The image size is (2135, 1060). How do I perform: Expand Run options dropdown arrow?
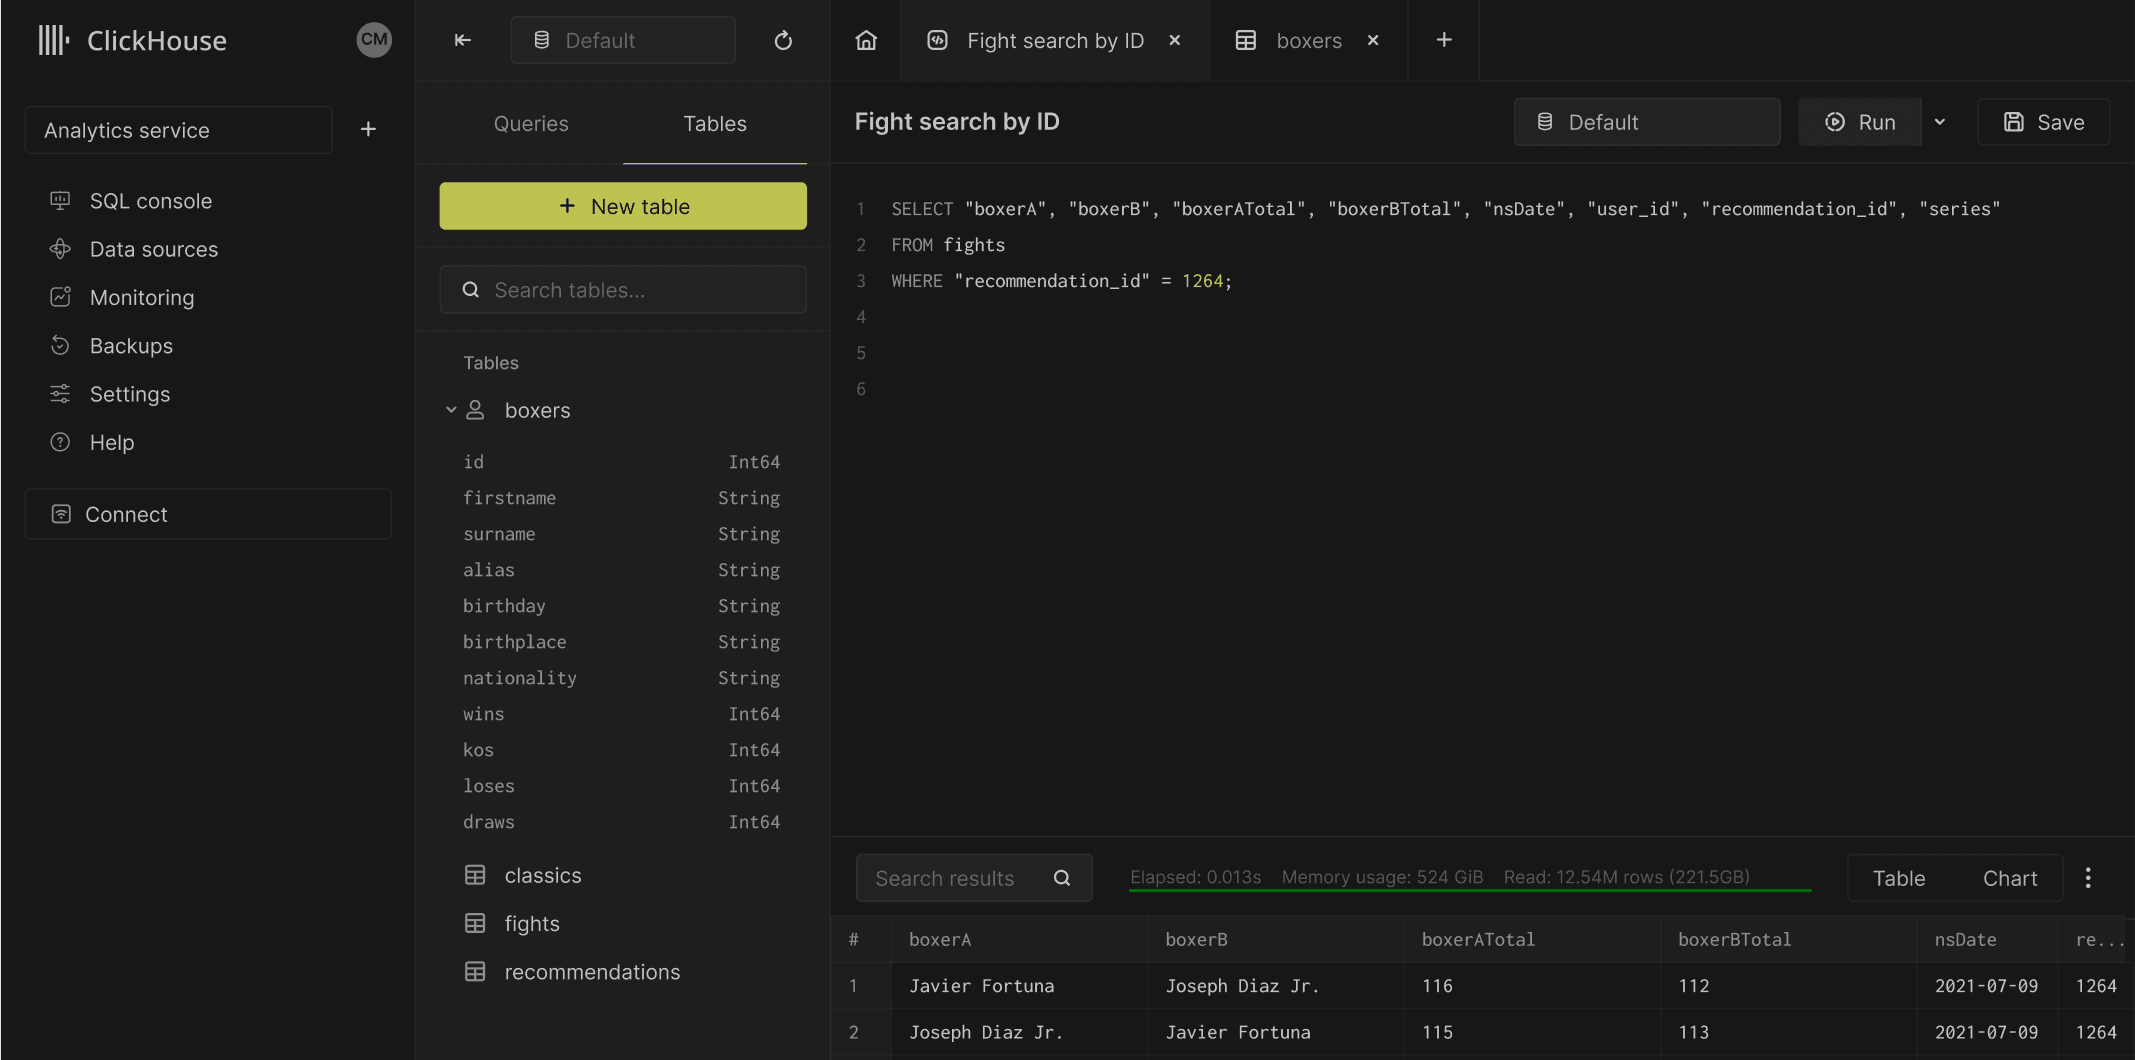(x=1940, y=122)
